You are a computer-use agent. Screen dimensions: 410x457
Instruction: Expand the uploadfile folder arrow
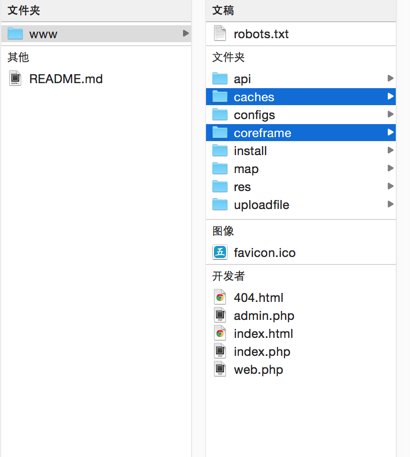(x=390, y=204)
